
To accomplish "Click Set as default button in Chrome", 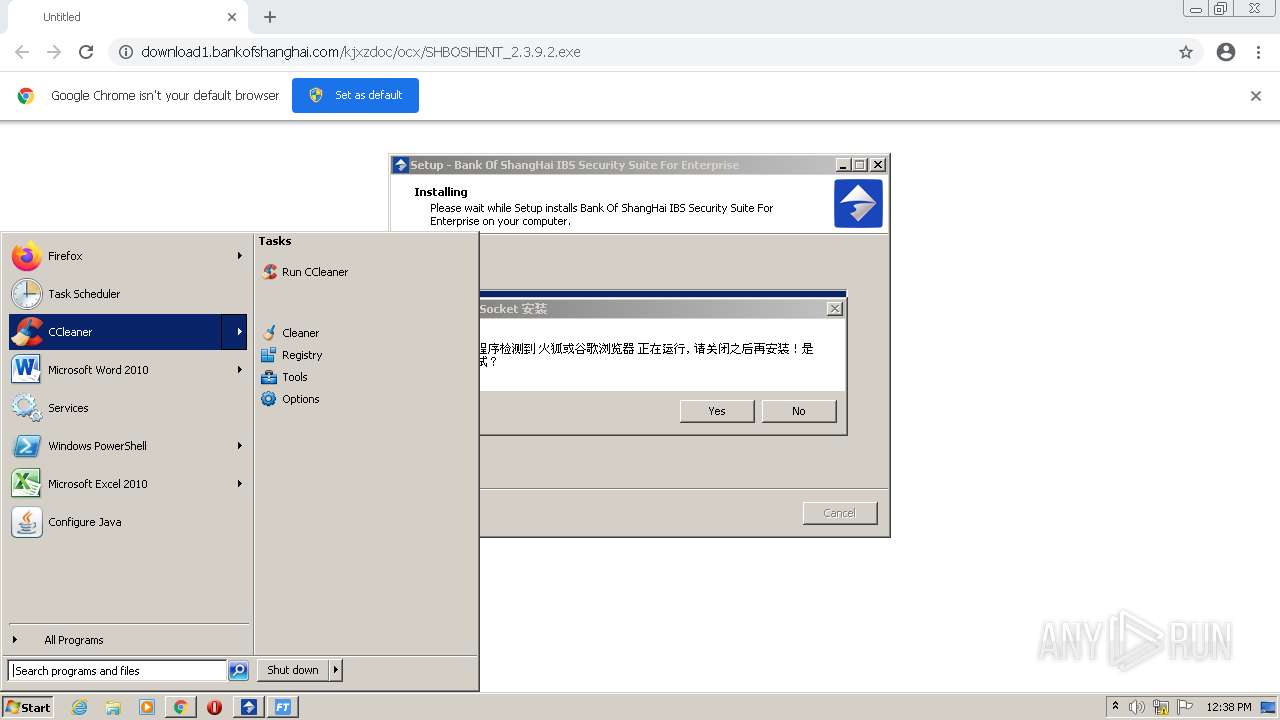I will (355, 95).
